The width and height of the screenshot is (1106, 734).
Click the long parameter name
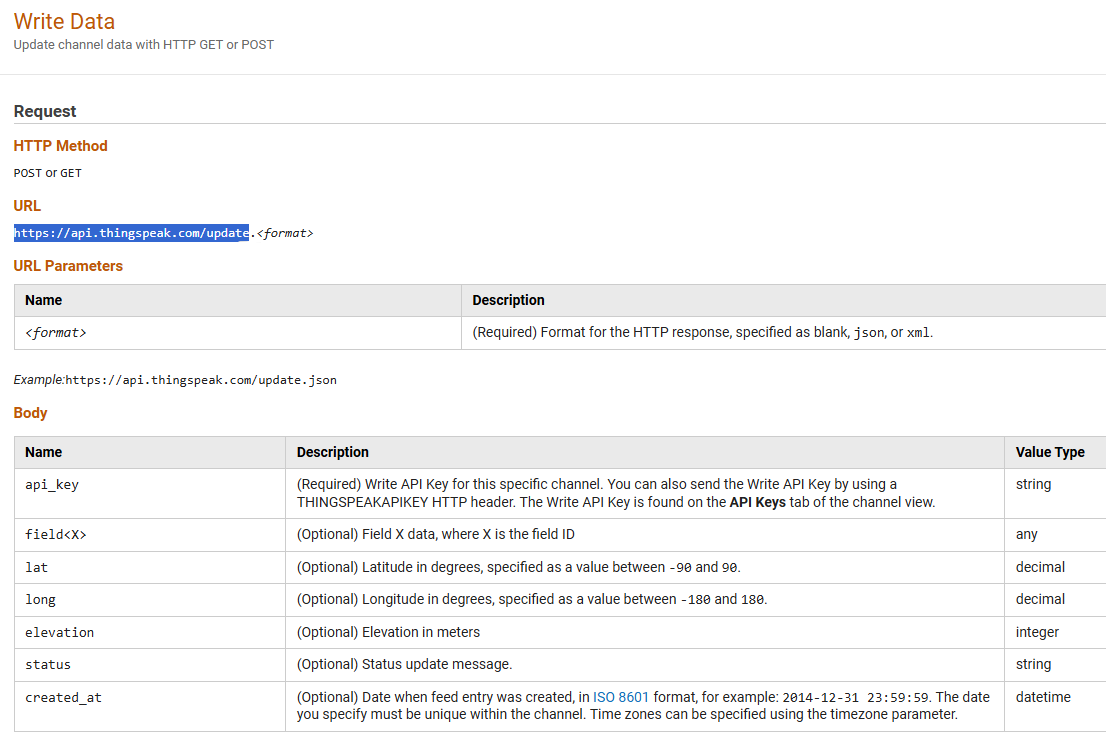[40, 599]
